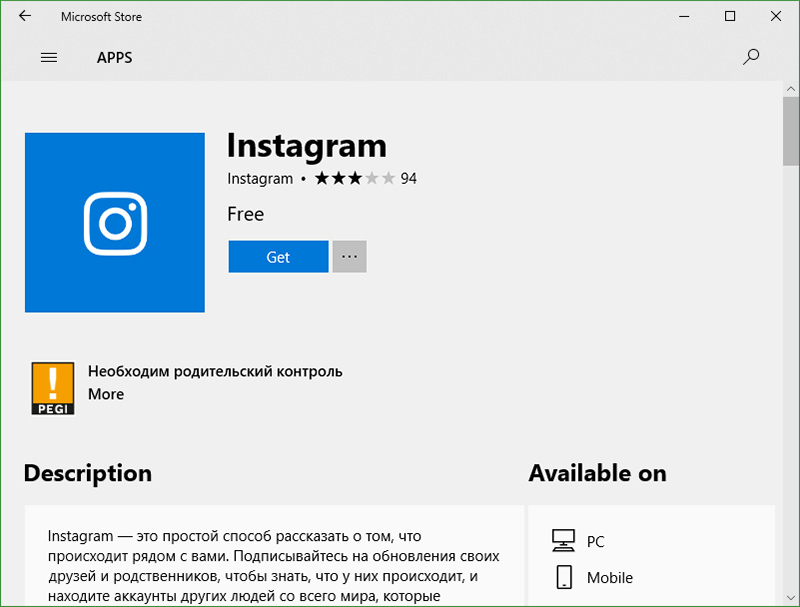800x607 pixels.
Task: Minimize the Microsoft Store window
Action: pyautogui.click(x=684, y=16)
